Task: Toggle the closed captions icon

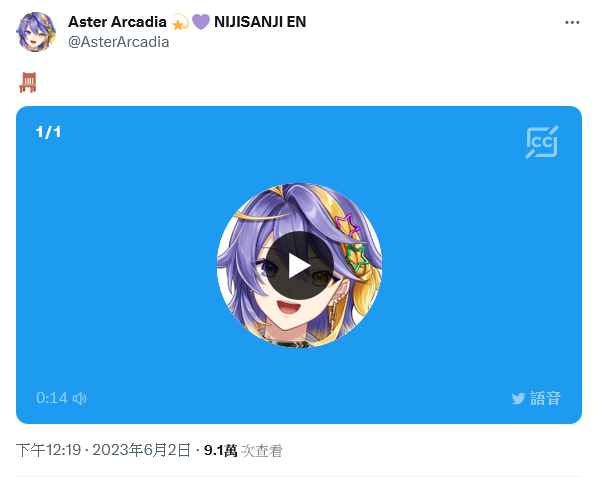Action: click(x=542, y=142)
